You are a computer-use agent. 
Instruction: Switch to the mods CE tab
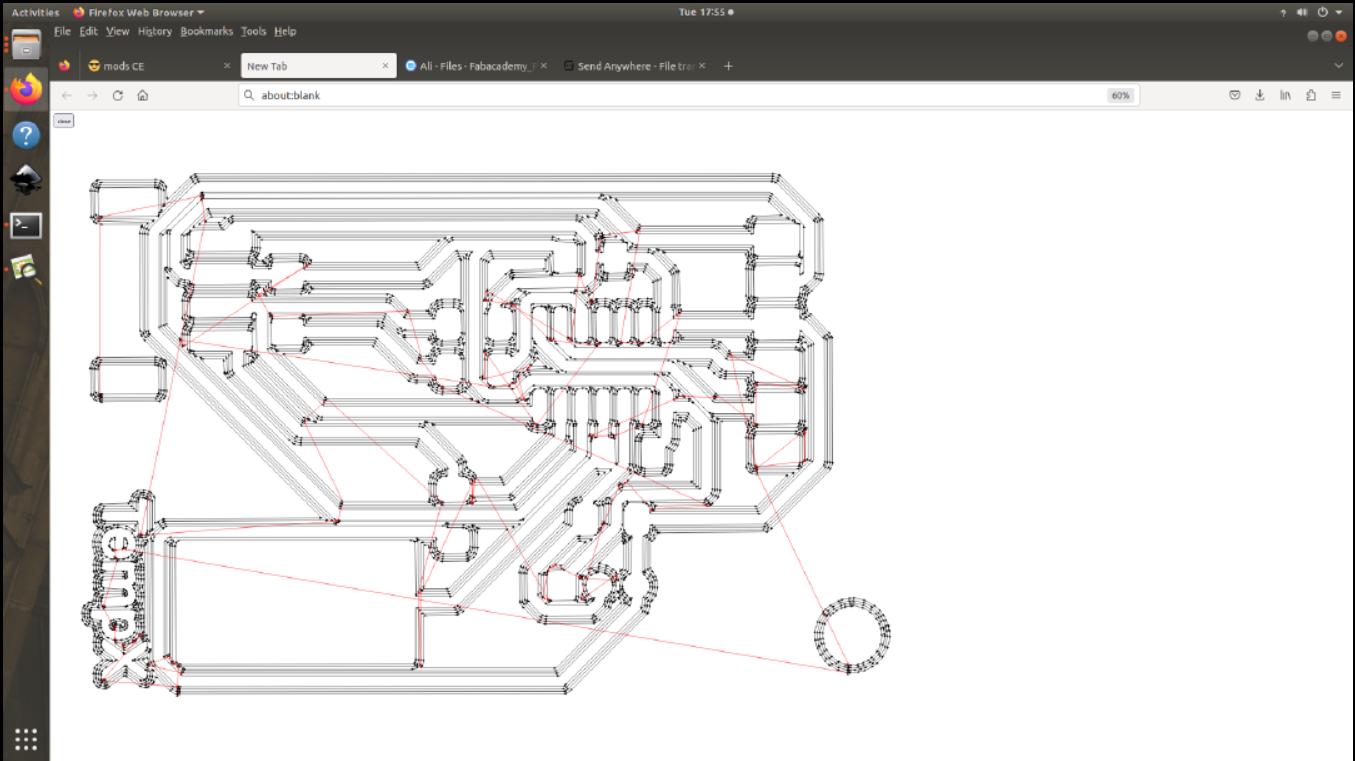tap(158, 66)
